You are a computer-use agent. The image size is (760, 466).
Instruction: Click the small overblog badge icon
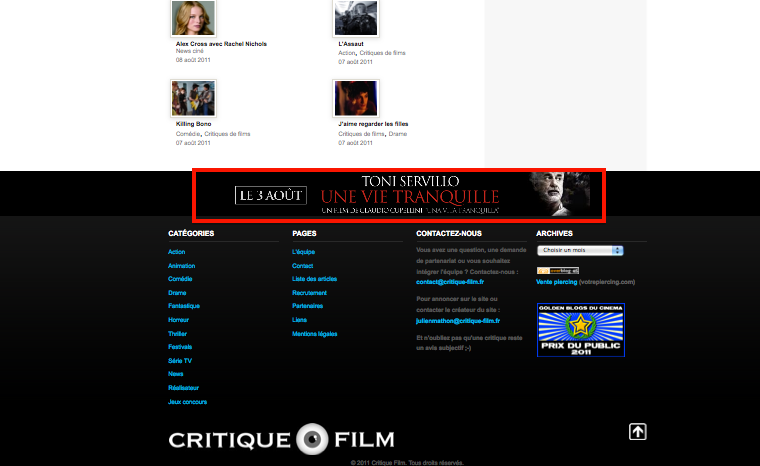pyautogui.click(x=557, y=271)
